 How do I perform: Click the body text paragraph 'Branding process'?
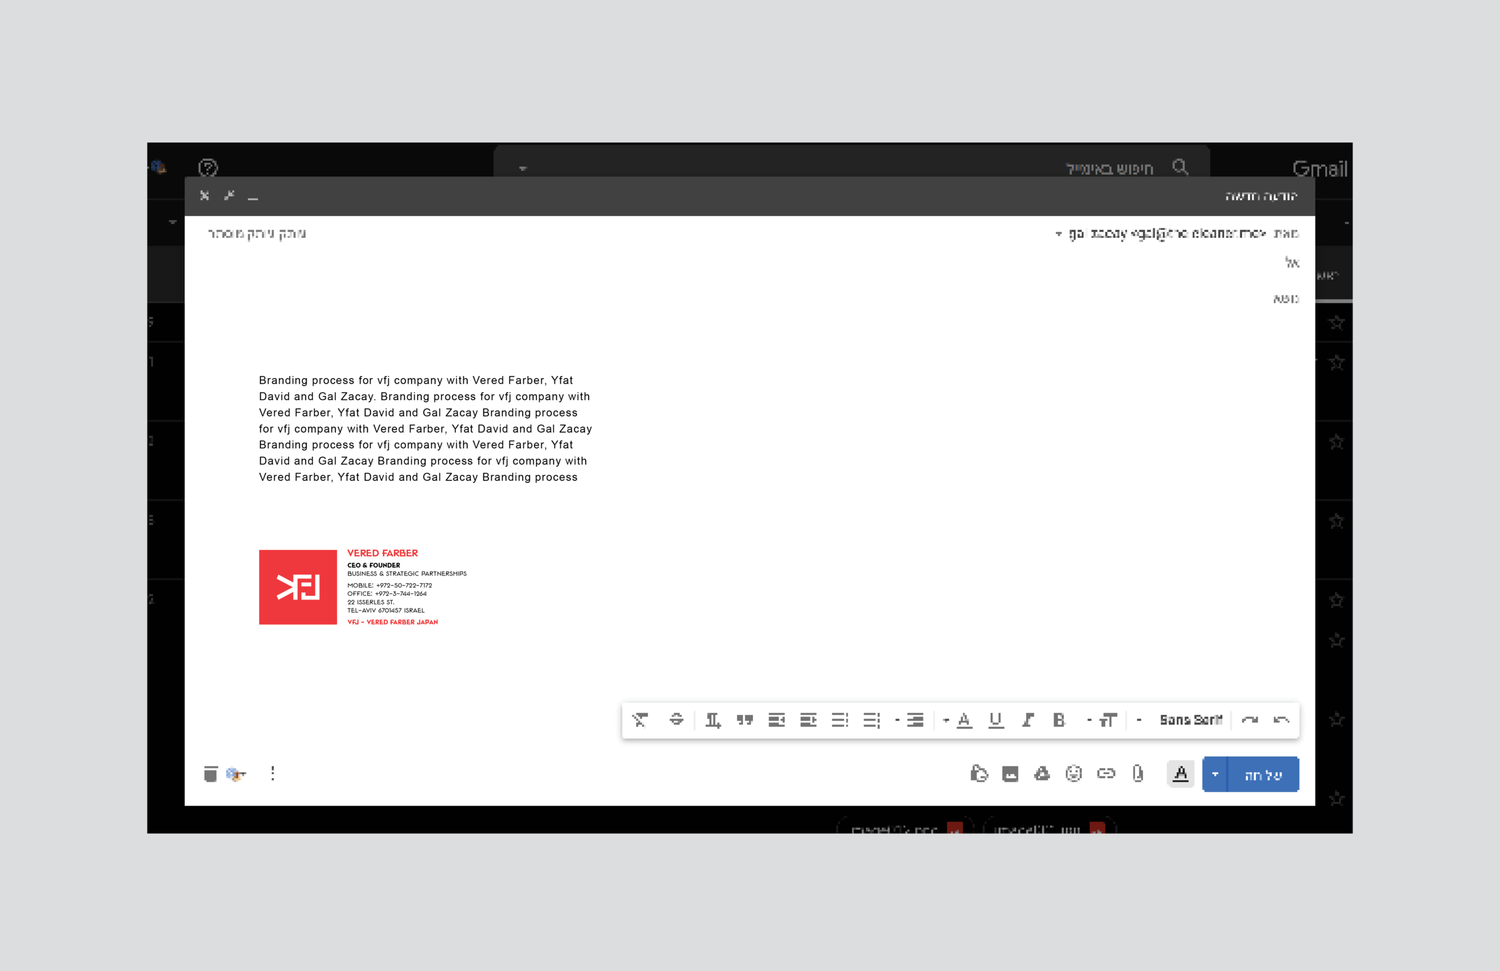425,429
